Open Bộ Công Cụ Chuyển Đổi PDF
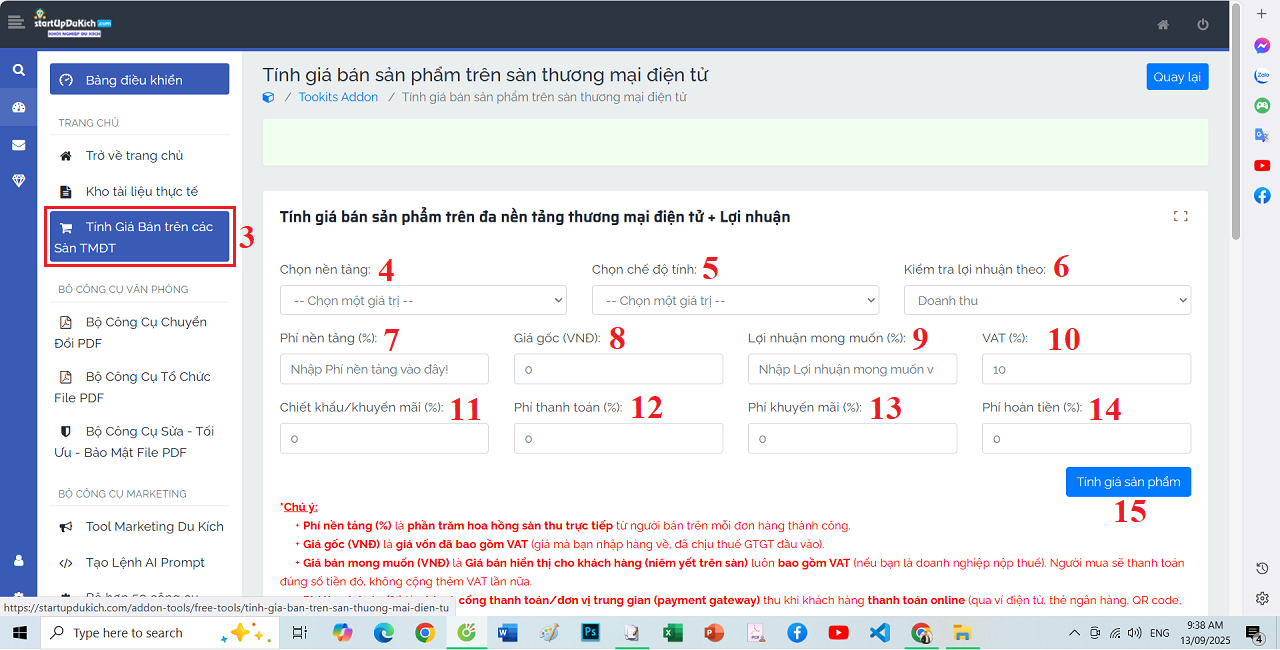 click(x=139, y=333)
